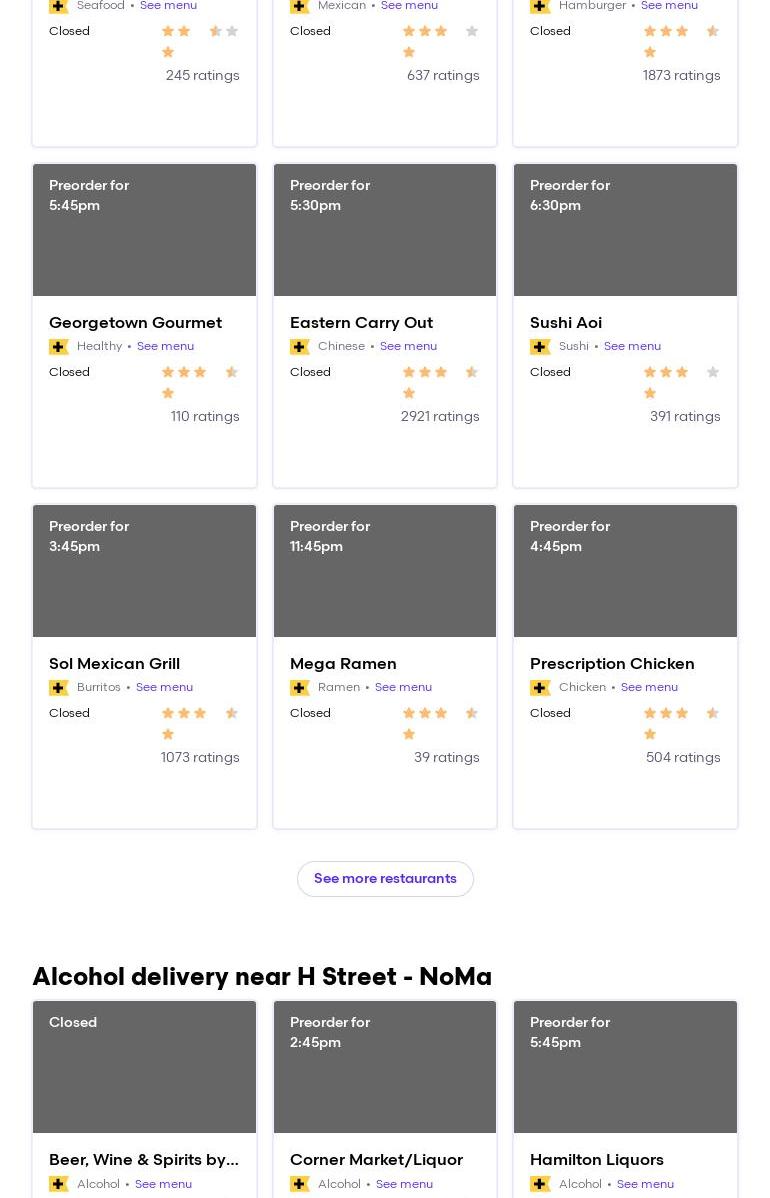The width and height of the screenshot is (770, 1198).
Task: Select the Eastern Carry Out preorder 5:30pm image
Action: pos(385,230)
